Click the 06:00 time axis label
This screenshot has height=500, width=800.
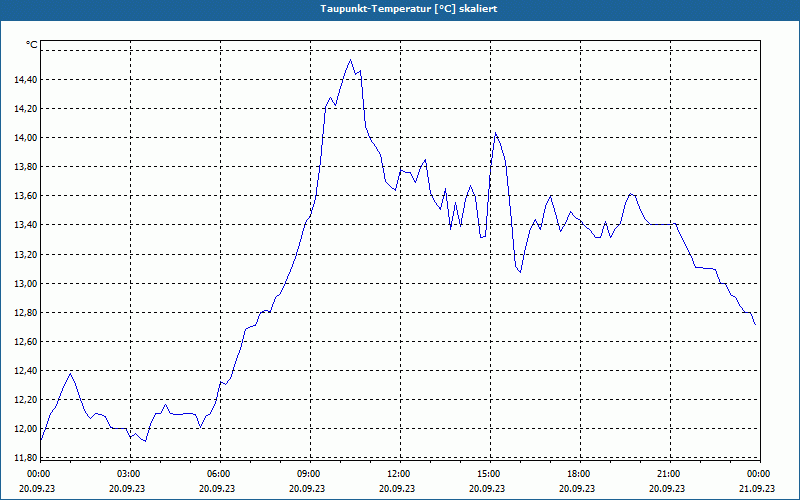click(x=219, y=474)
